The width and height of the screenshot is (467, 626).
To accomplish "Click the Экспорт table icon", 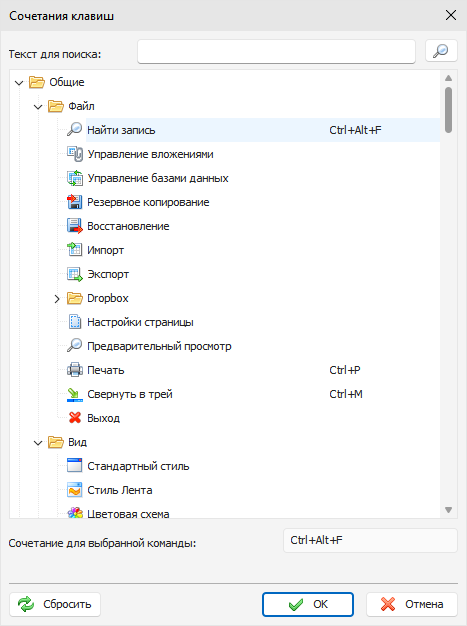I will 75,274.
